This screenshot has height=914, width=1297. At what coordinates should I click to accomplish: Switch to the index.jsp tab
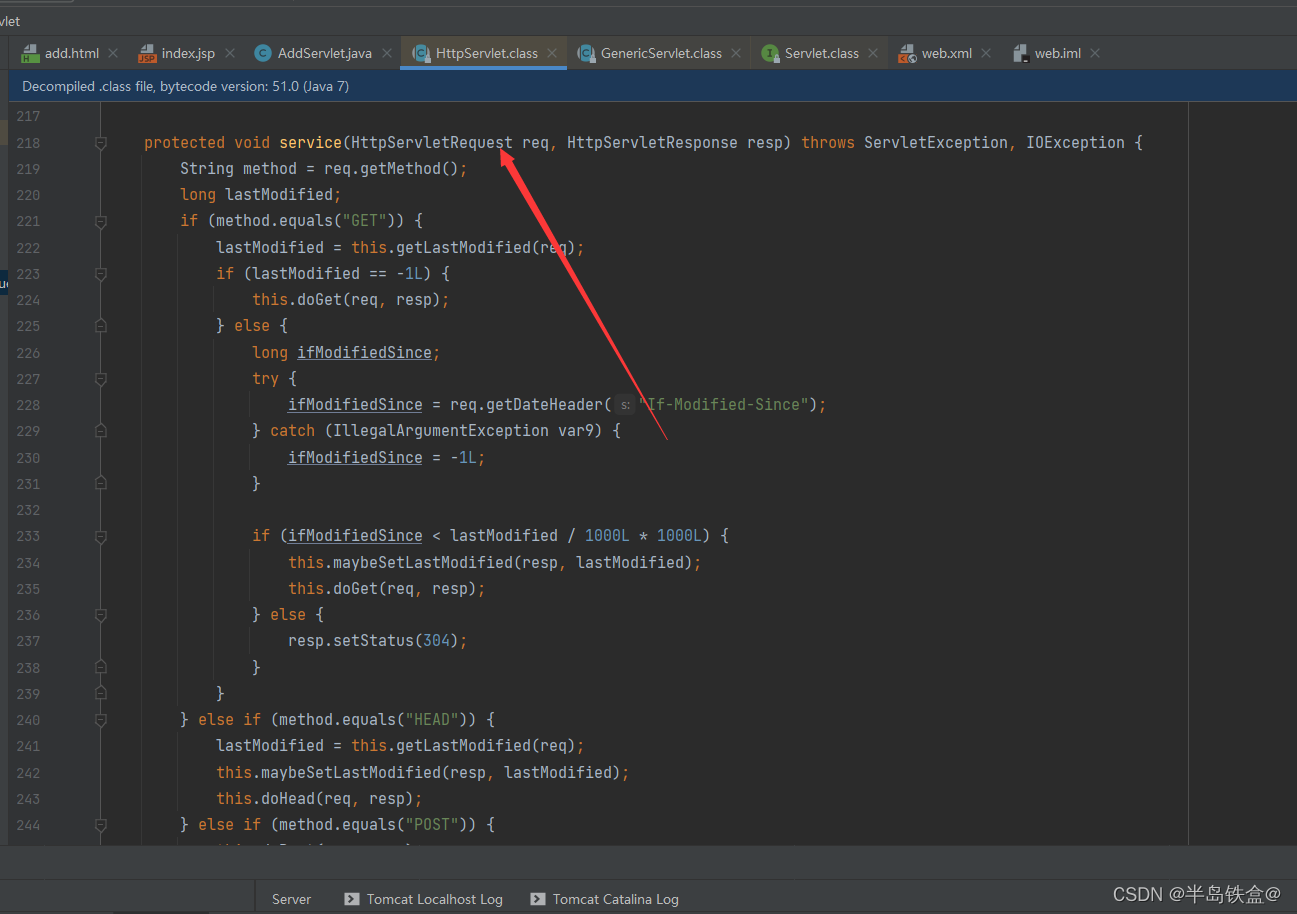coord(188,53)
